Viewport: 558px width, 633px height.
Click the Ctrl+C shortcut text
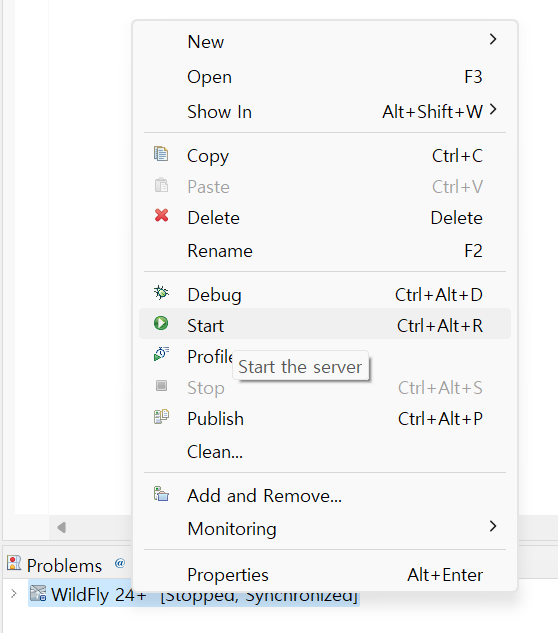(457, 156)
